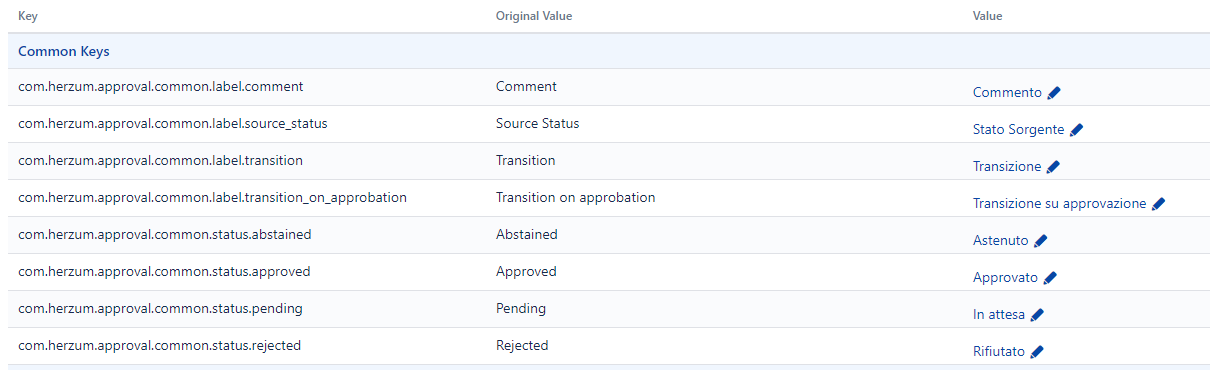Select the Stato Sorgente value text
The image size is (1210, 370).
(1018, 130)
